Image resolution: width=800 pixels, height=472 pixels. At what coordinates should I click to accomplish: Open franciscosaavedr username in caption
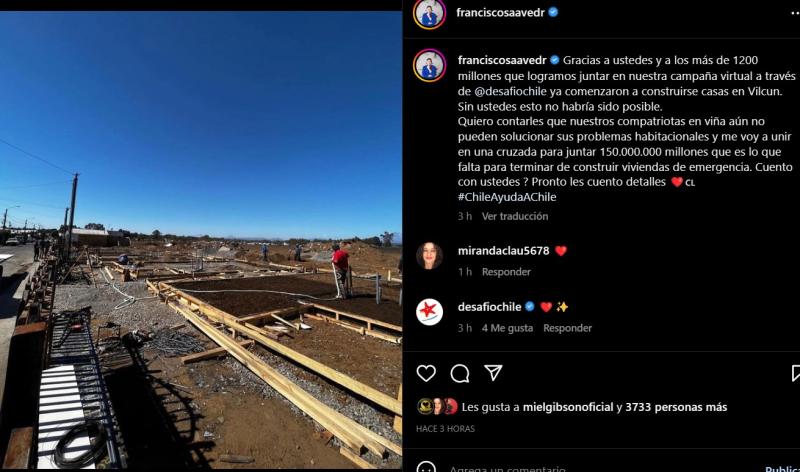tap(502, 60)
